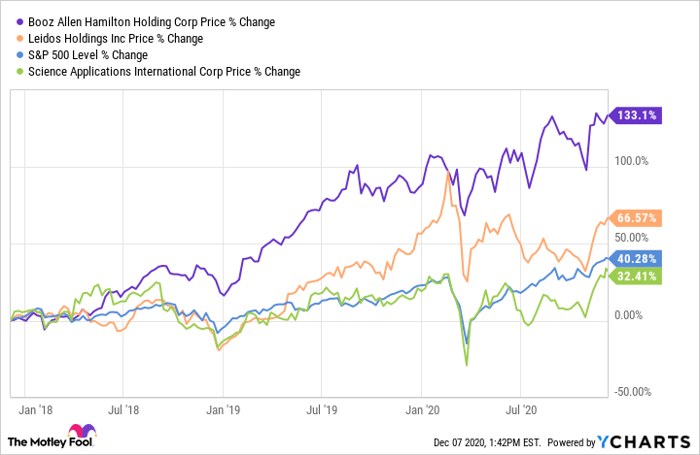This screenshot has width=700, height=455.
Task: Open the YCharts logo link
Action: click(644, 440)
